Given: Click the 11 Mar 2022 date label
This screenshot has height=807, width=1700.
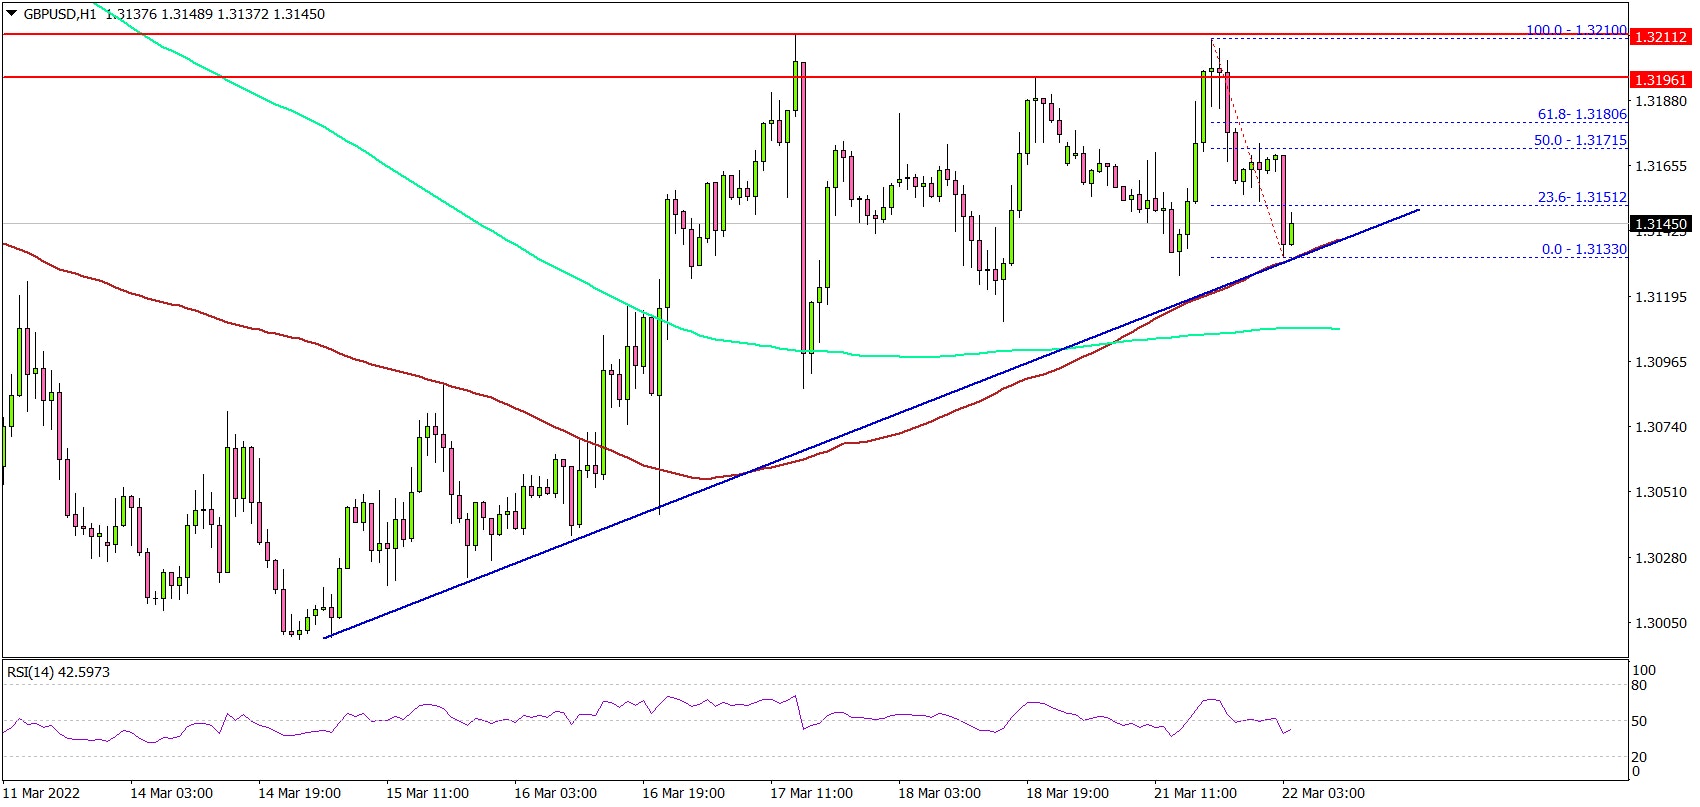Looking at the screenshot, I should (x=42, y=793).
